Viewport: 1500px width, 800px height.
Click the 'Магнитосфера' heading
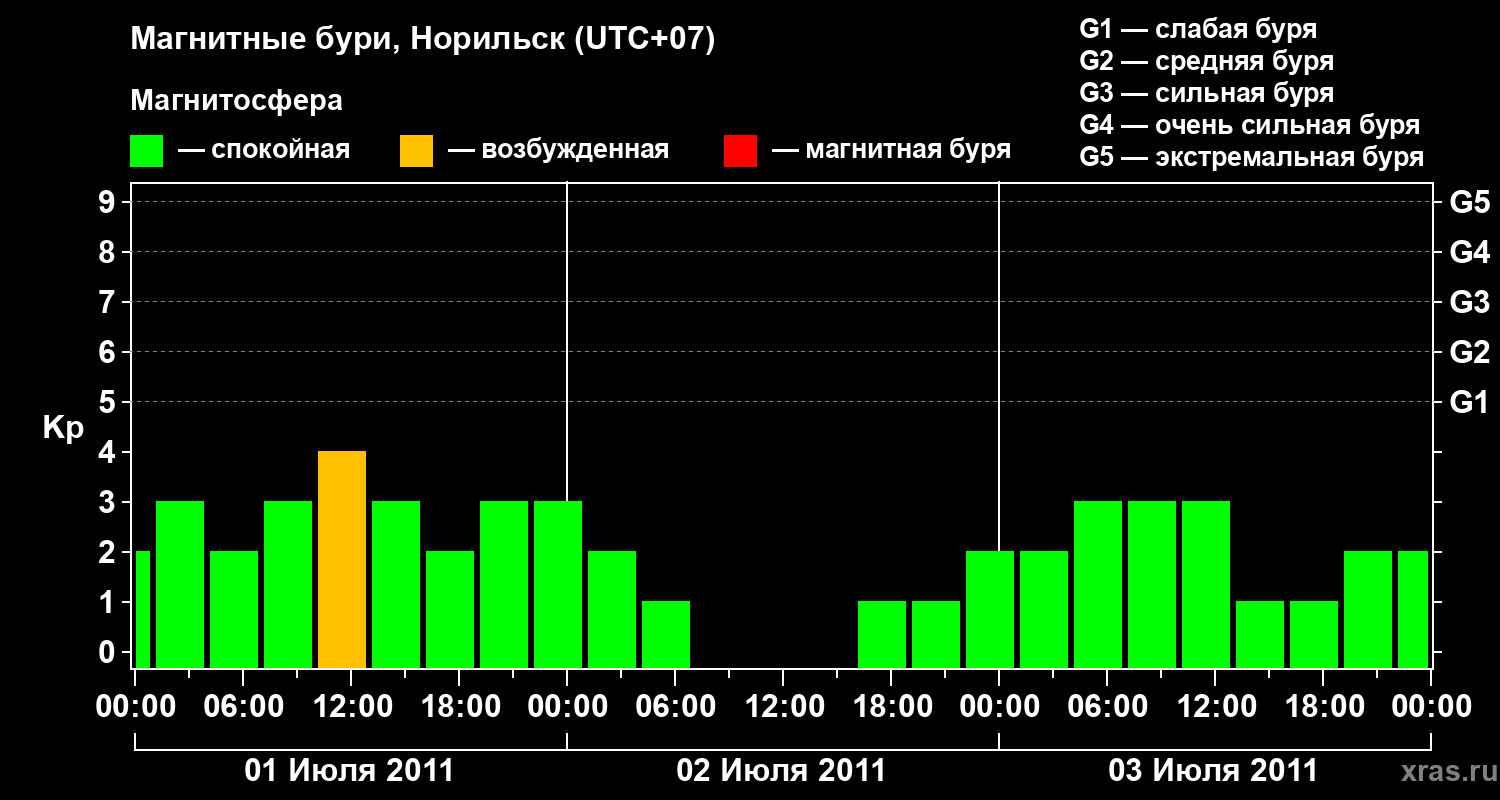[x=237, y=101]
